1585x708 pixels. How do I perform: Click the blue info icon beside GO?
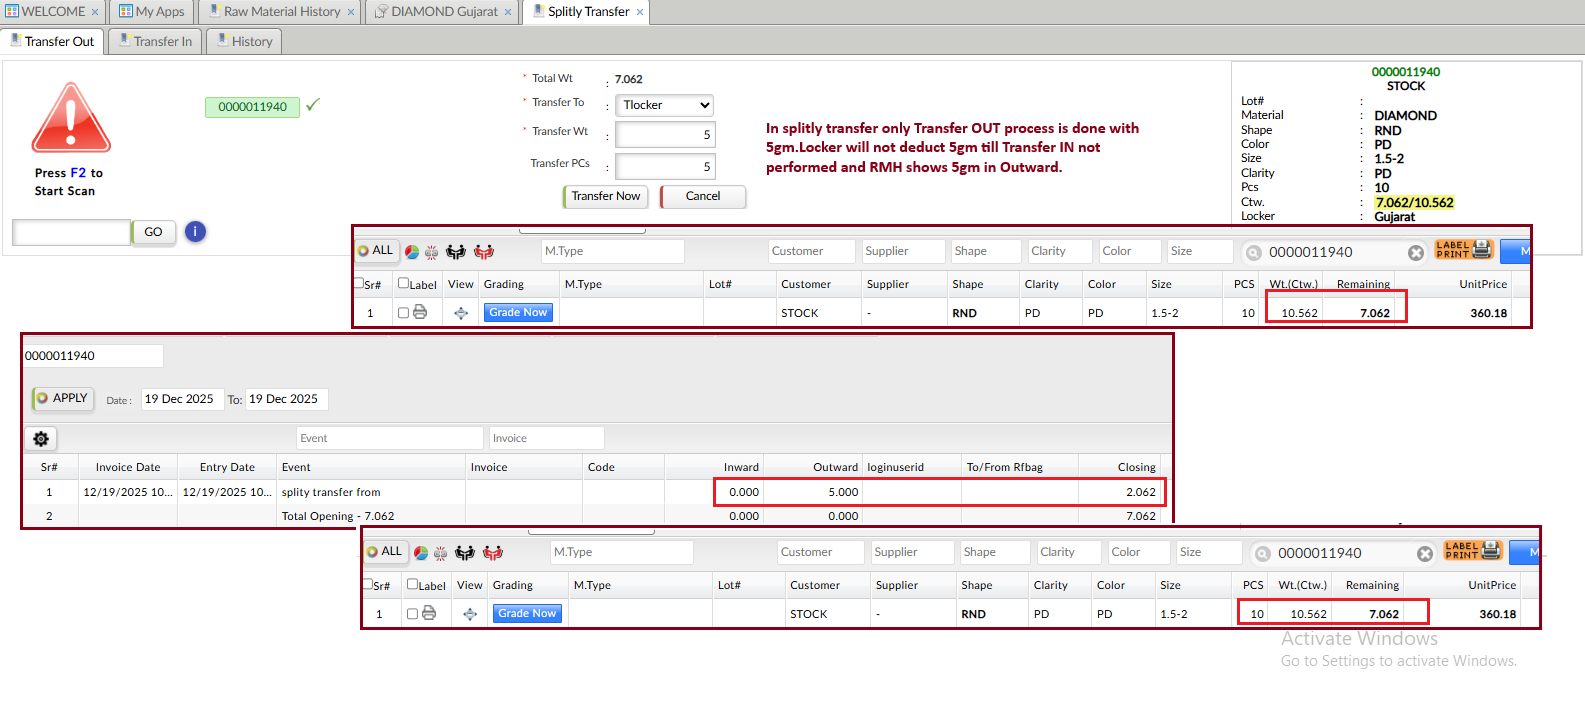pos(195,232)
